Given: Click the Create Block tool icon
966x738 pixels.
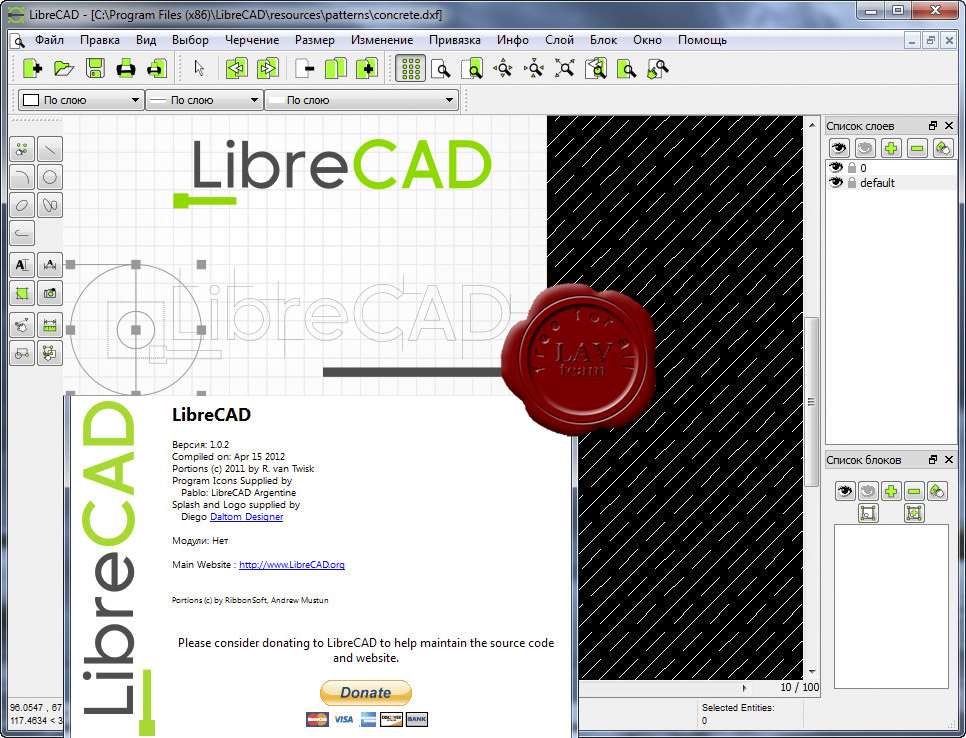Looking at the screenshot, I should tap(22, 353).
